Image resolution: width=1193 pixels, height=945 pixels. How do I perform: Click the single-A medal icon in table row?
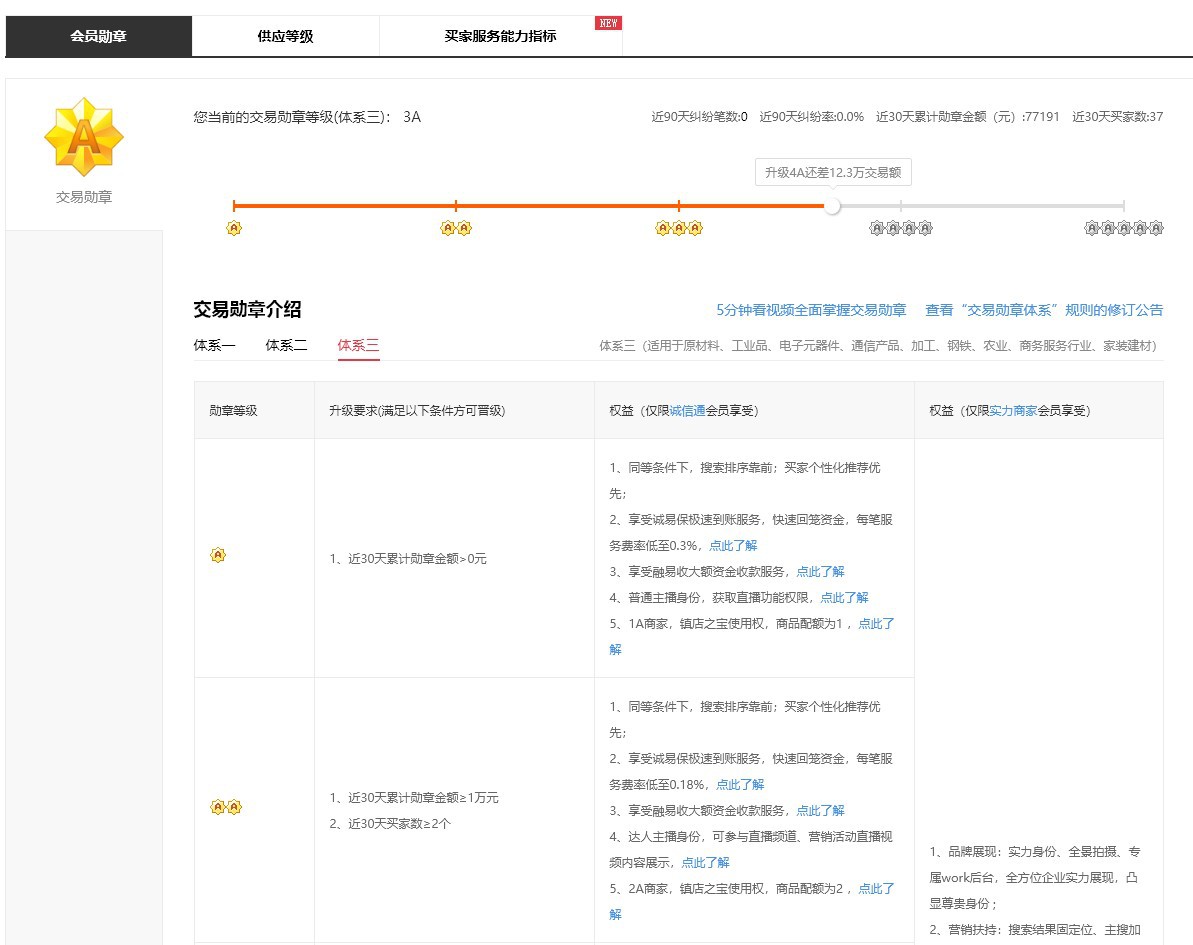[218, 555]
